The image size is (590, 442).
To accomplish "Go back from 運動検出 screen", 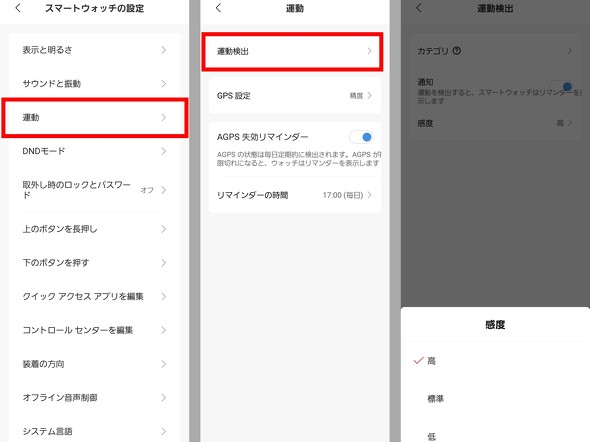I will tap(418, 8).
